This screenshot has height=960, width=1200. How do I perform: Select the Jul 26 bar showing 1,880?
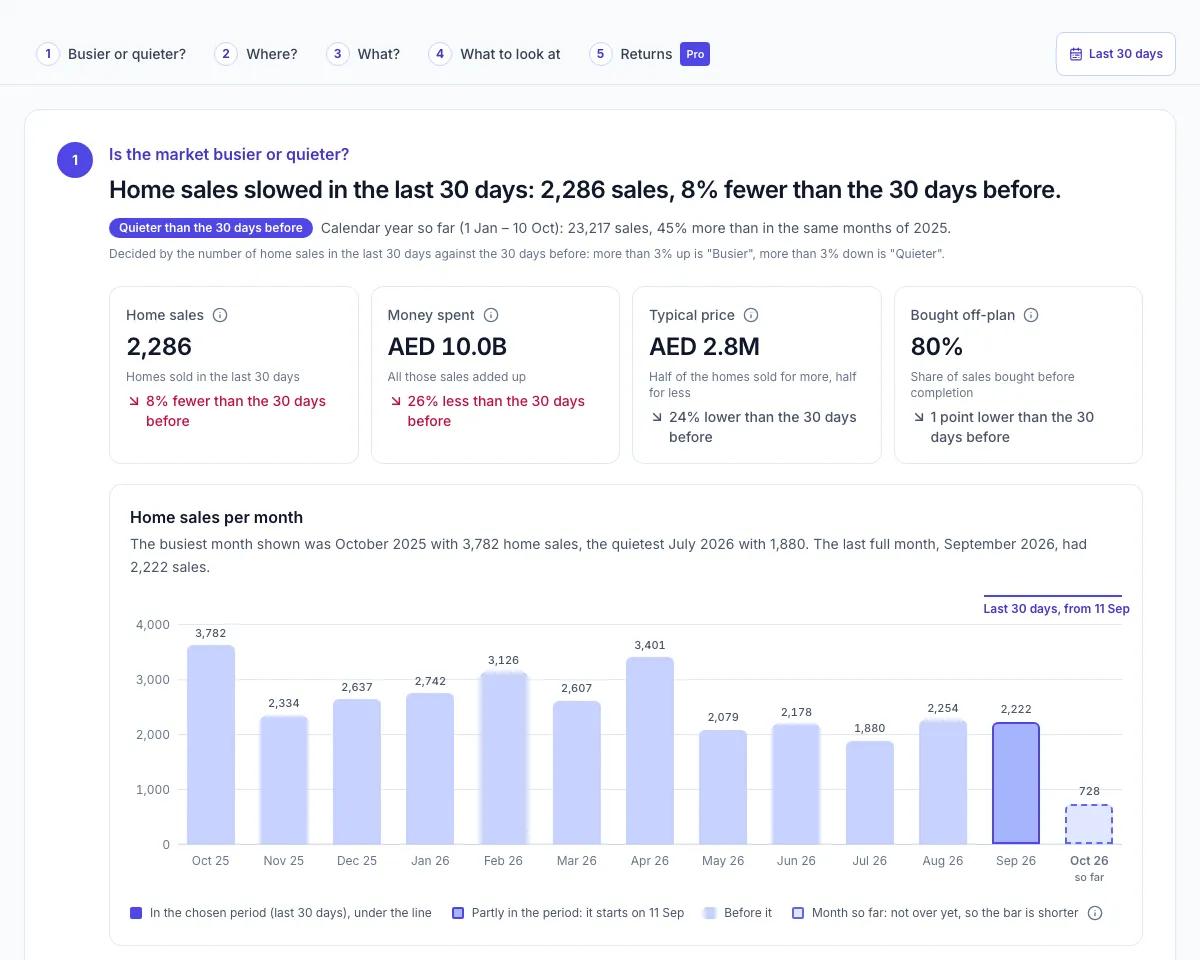(870, 792)
